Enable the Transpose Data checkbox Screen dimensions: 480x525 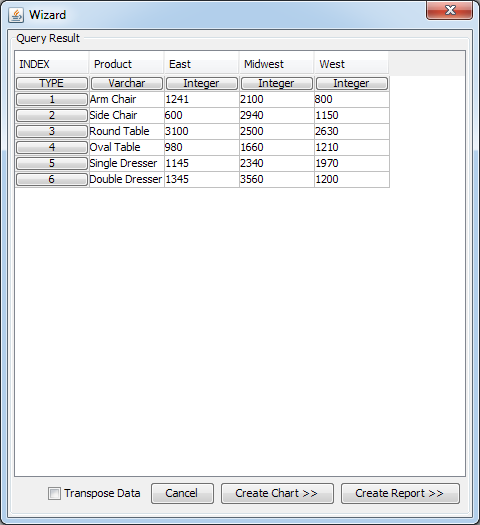point(54,494)
